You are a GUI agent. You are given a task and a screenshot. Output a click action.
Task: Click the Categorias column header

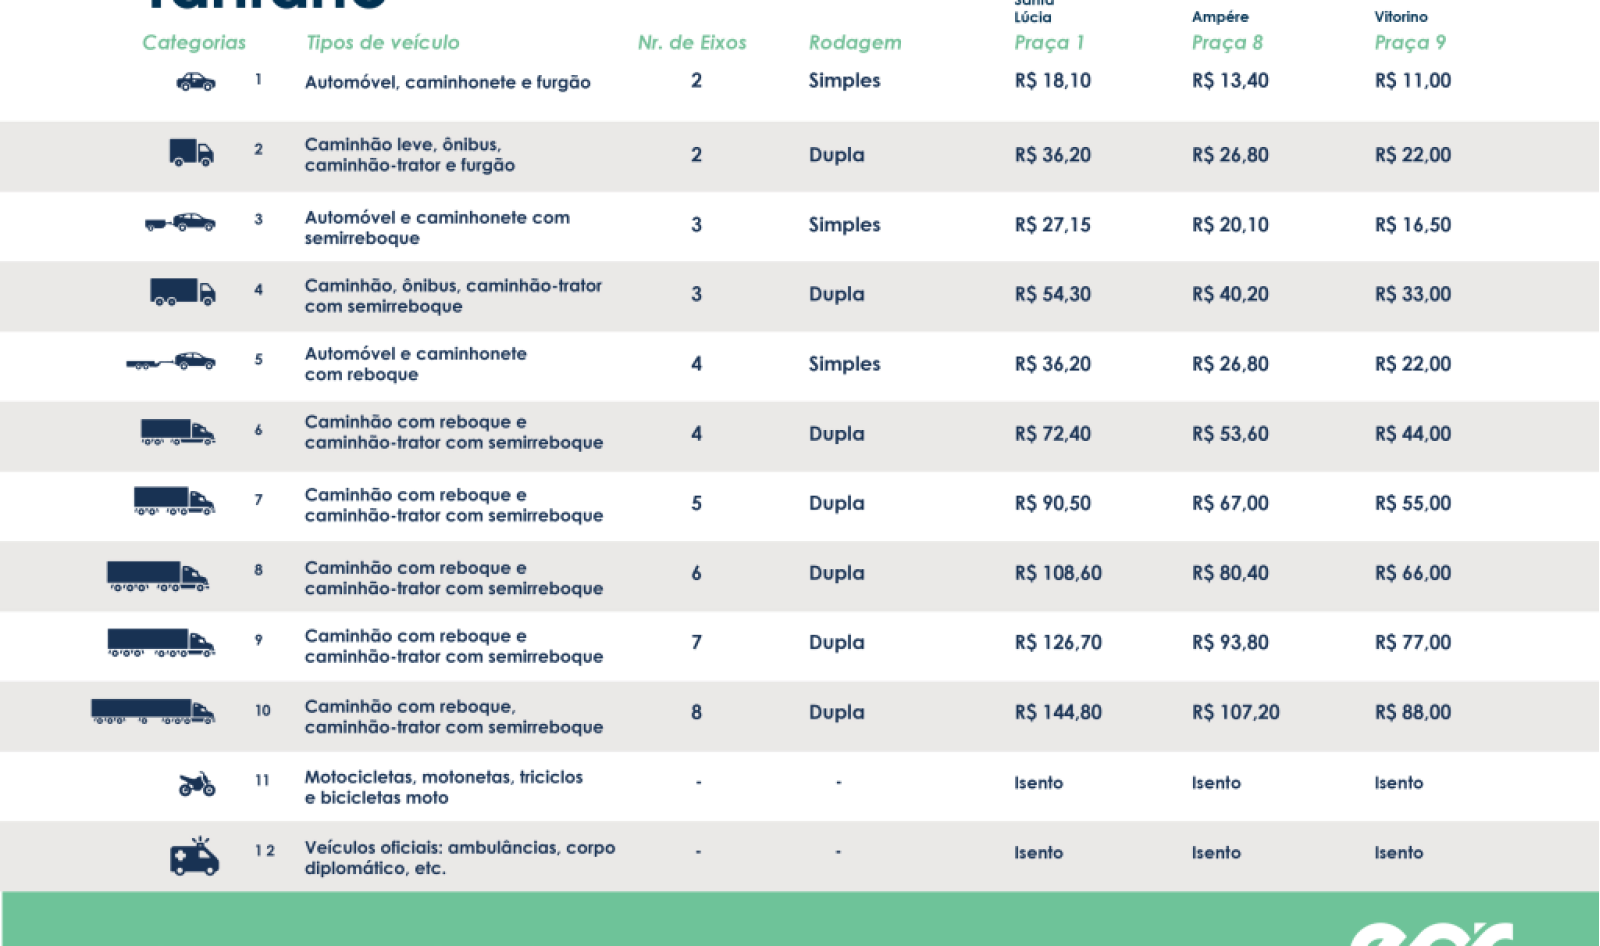(194, 42)
